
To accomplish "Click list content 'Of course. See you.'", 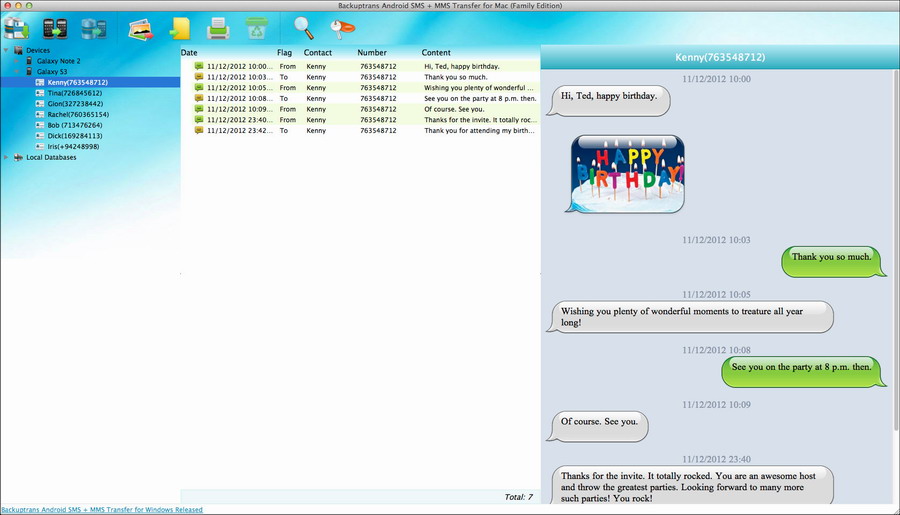I will (x=454, y=109).
